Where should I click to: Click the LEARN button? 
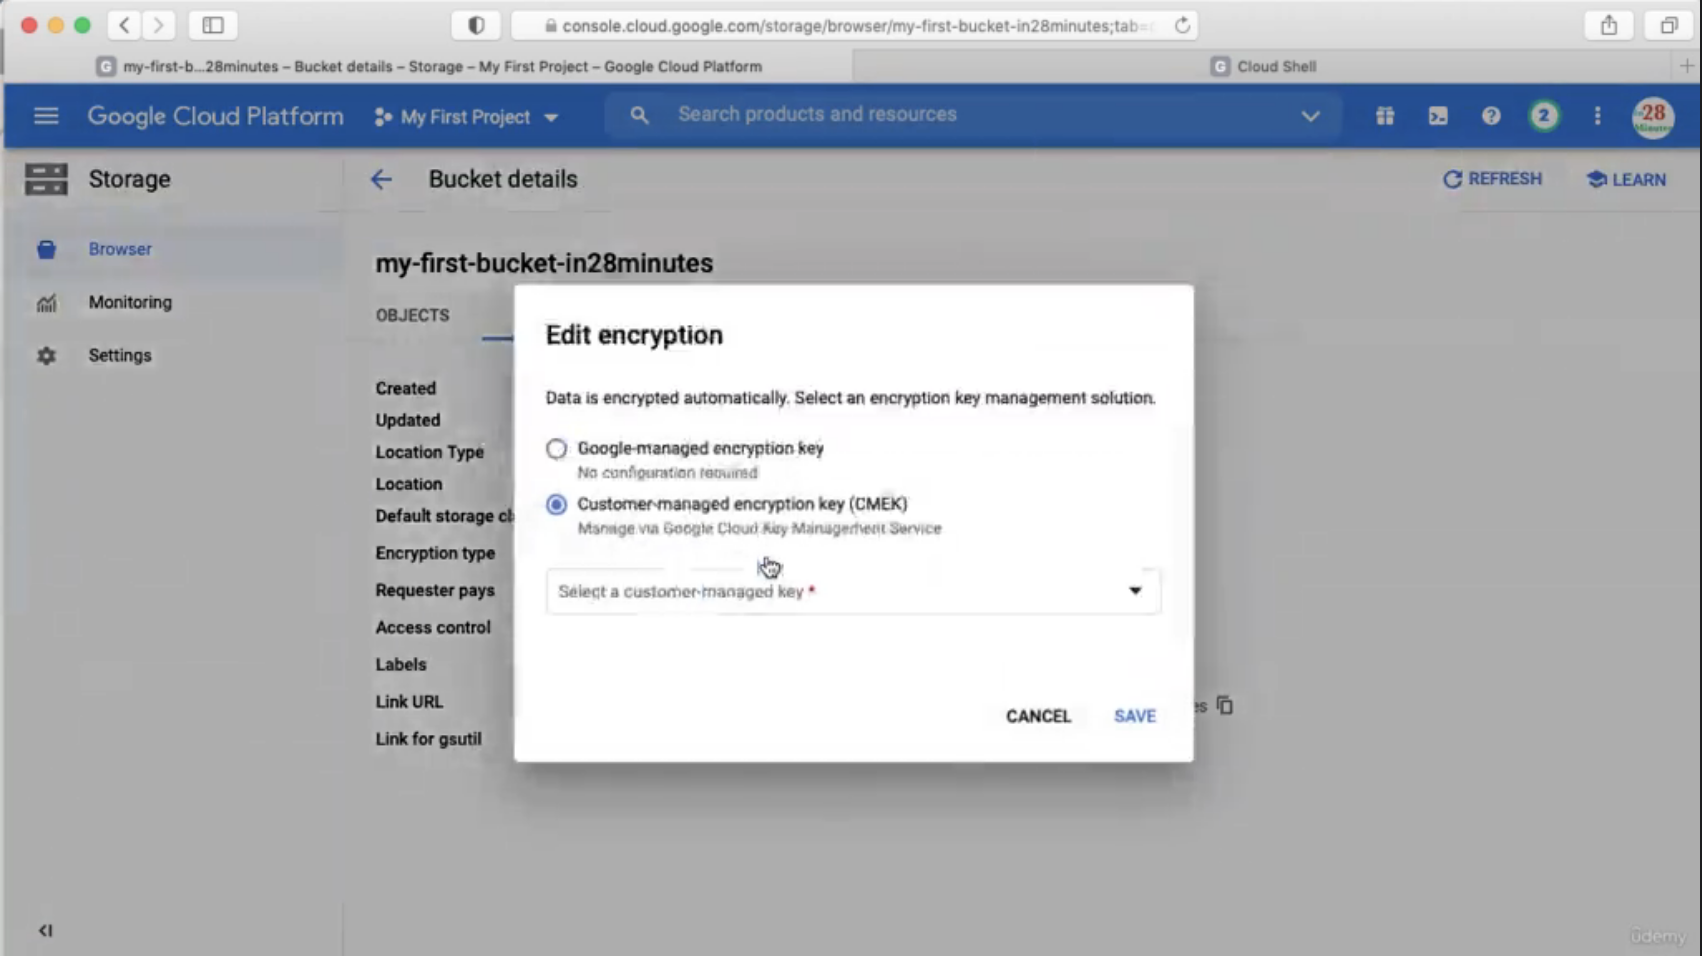coord(1626,179)
